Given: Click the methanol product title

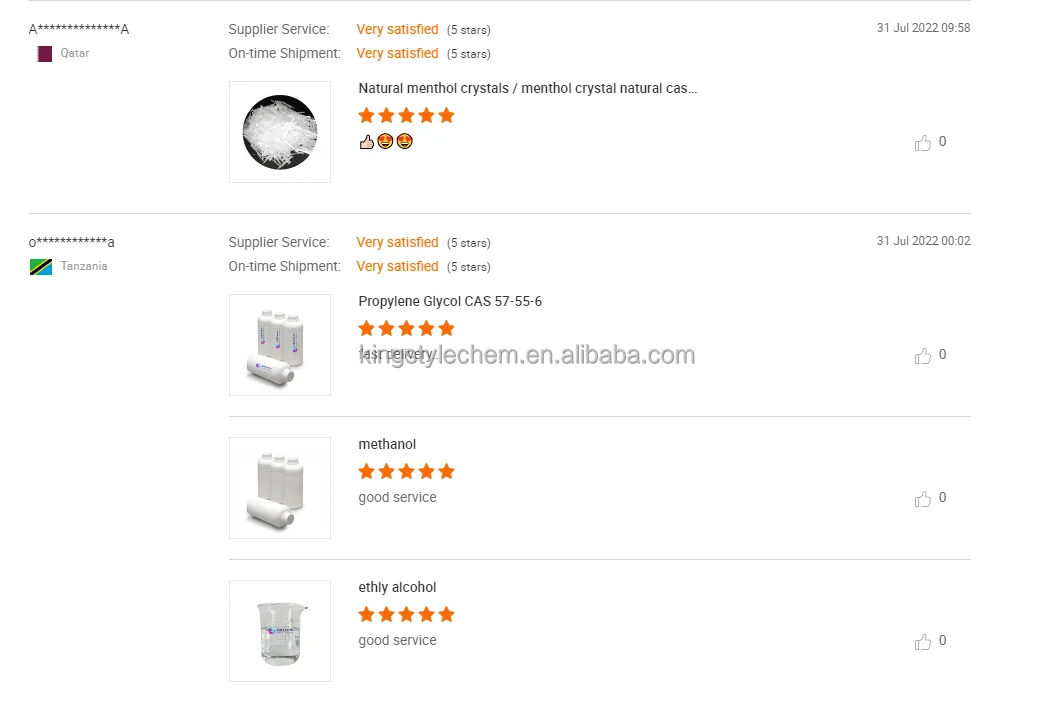Looking at the screenshot, I should tap(387, 444).
